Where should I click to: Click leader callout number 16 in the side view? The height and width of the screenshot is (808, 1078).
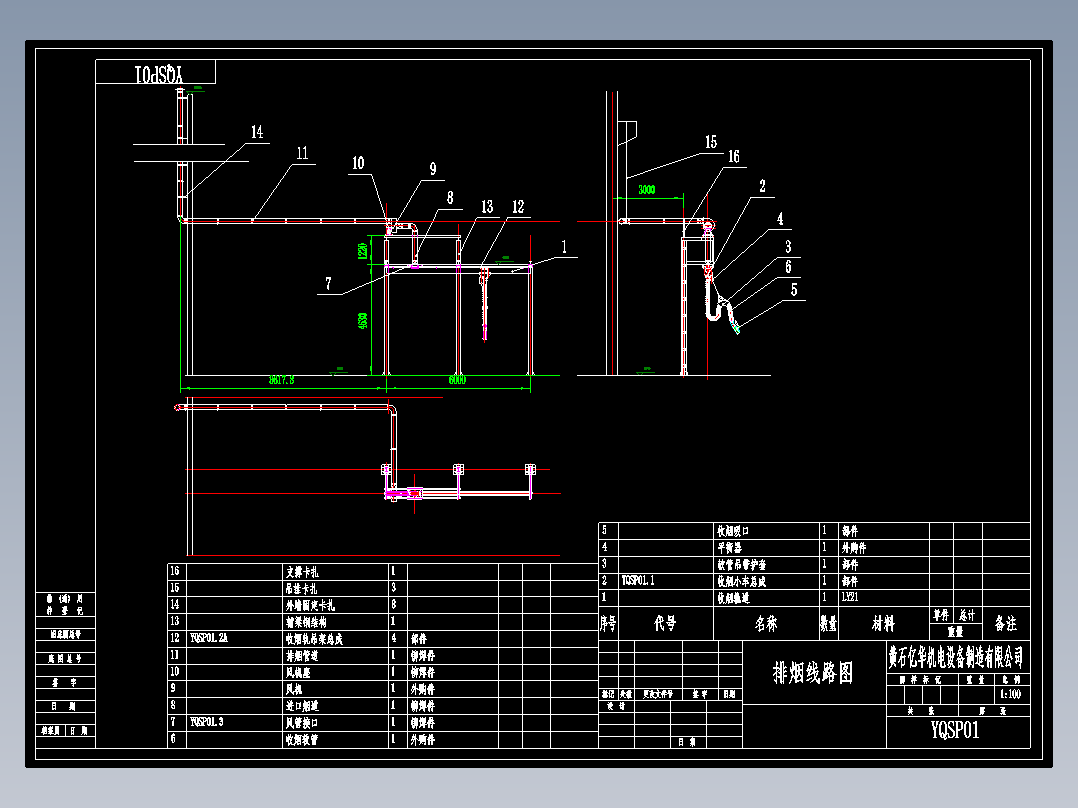[734, 157]
